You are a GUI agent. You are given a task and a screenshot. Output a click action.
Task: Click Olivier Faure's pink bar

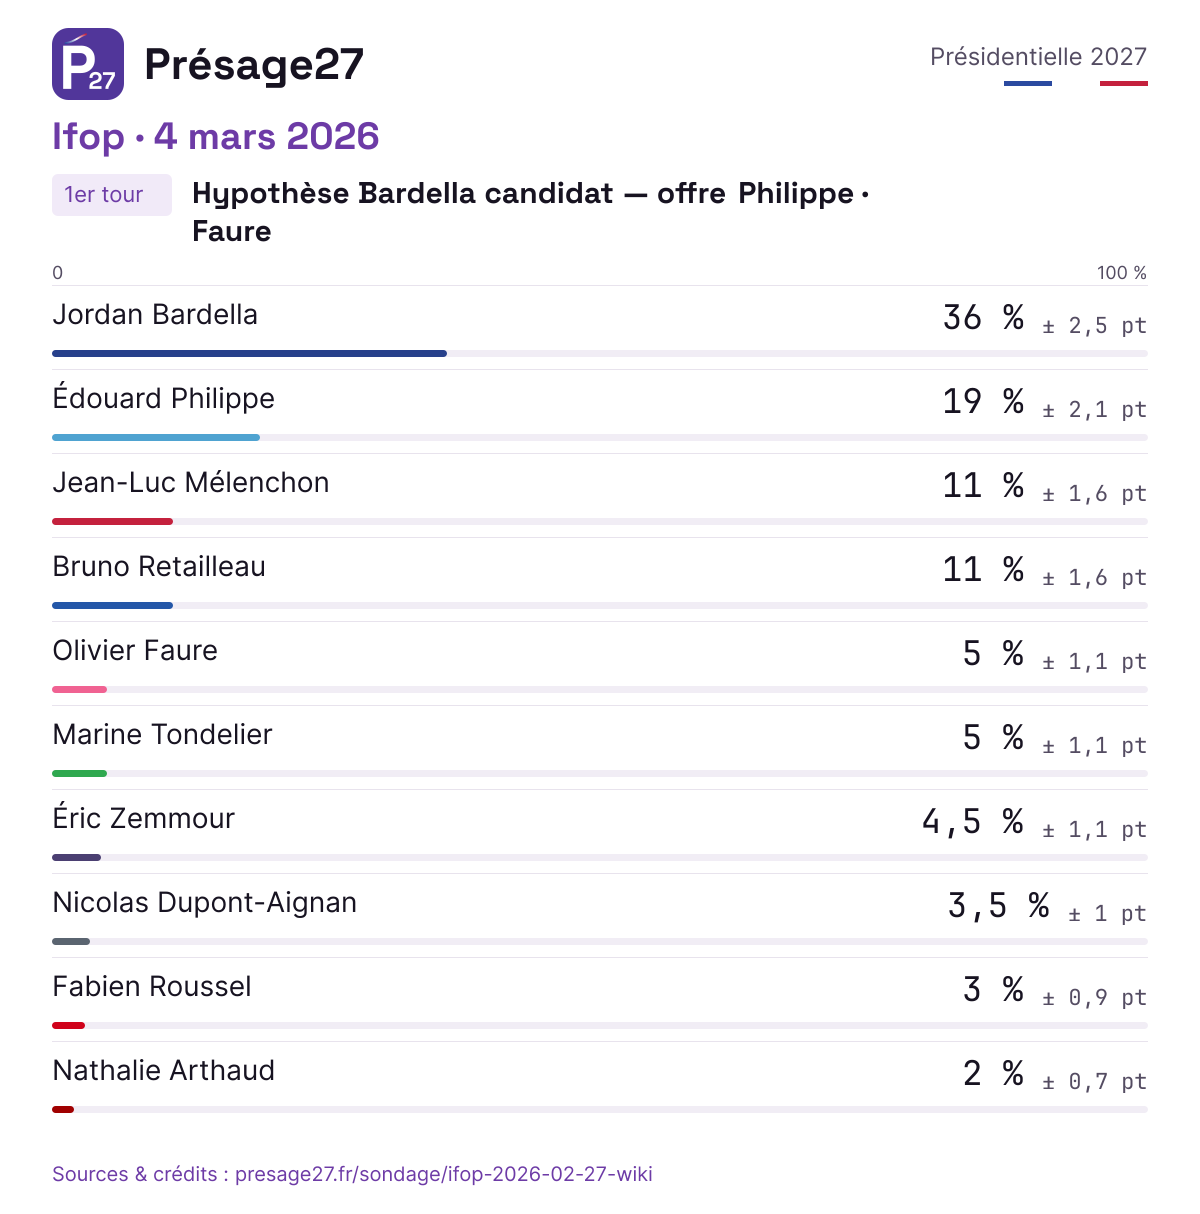(x=79, y=689)
